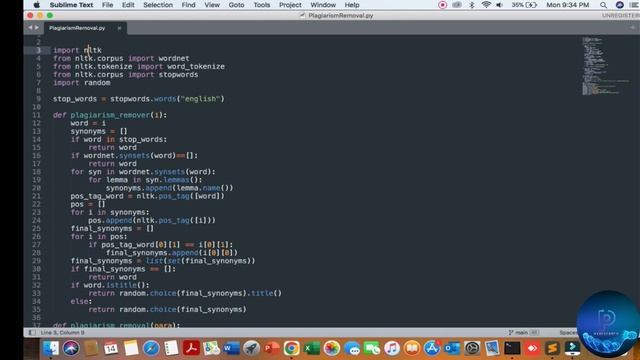This screenshot has width=640, height=360.
Task: Open the volume control in menu bar
Action: (499, 5)
